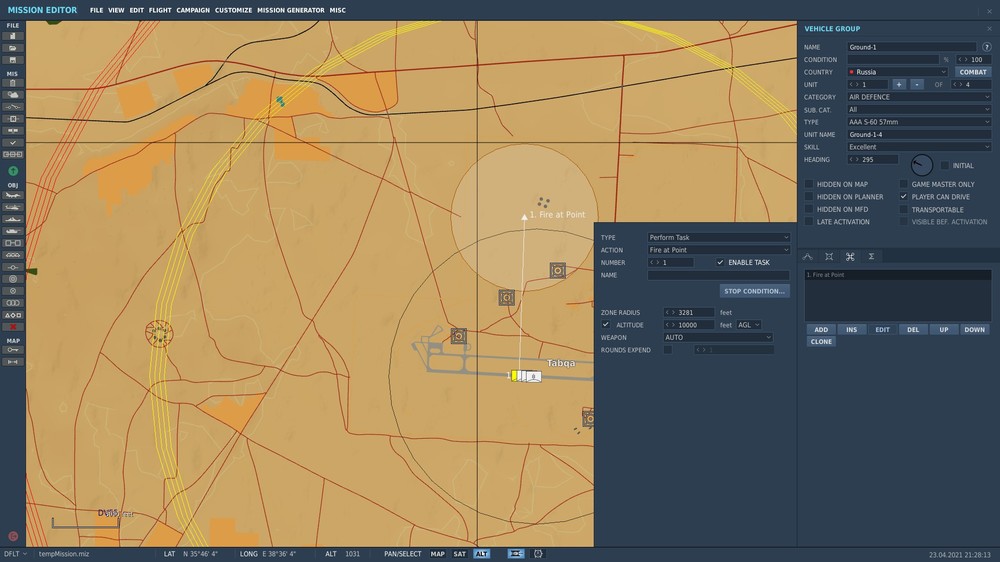This screenshot has width=1000, height=562.
Task: Click the Unit Name input field
Action: [918, 134]
